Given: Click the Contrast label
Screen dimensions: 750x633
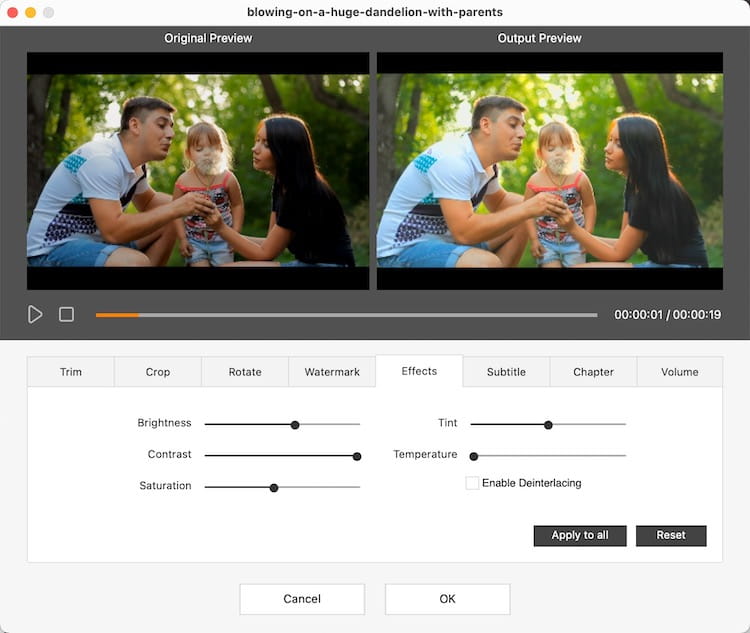Looking at the screenshot, I should [169, 454].
